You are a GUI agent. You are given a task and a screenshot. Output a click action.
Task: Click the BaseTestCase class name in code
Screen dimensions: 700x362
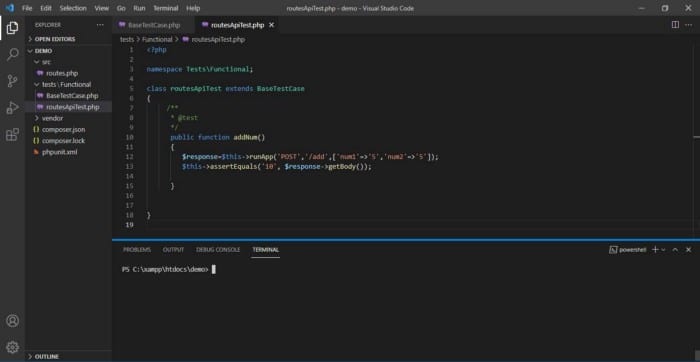click(x=280, y=89)
